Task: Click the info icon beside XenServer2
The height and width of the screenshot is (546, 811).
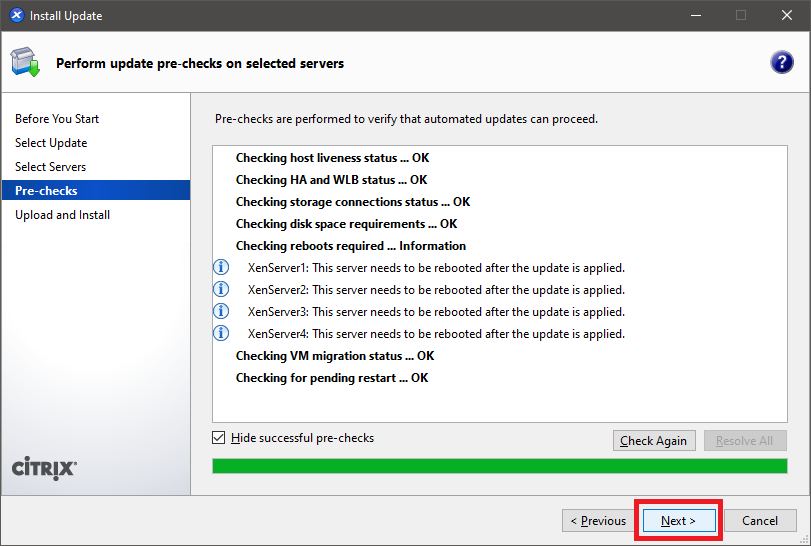Action: [x=222, y=290]
